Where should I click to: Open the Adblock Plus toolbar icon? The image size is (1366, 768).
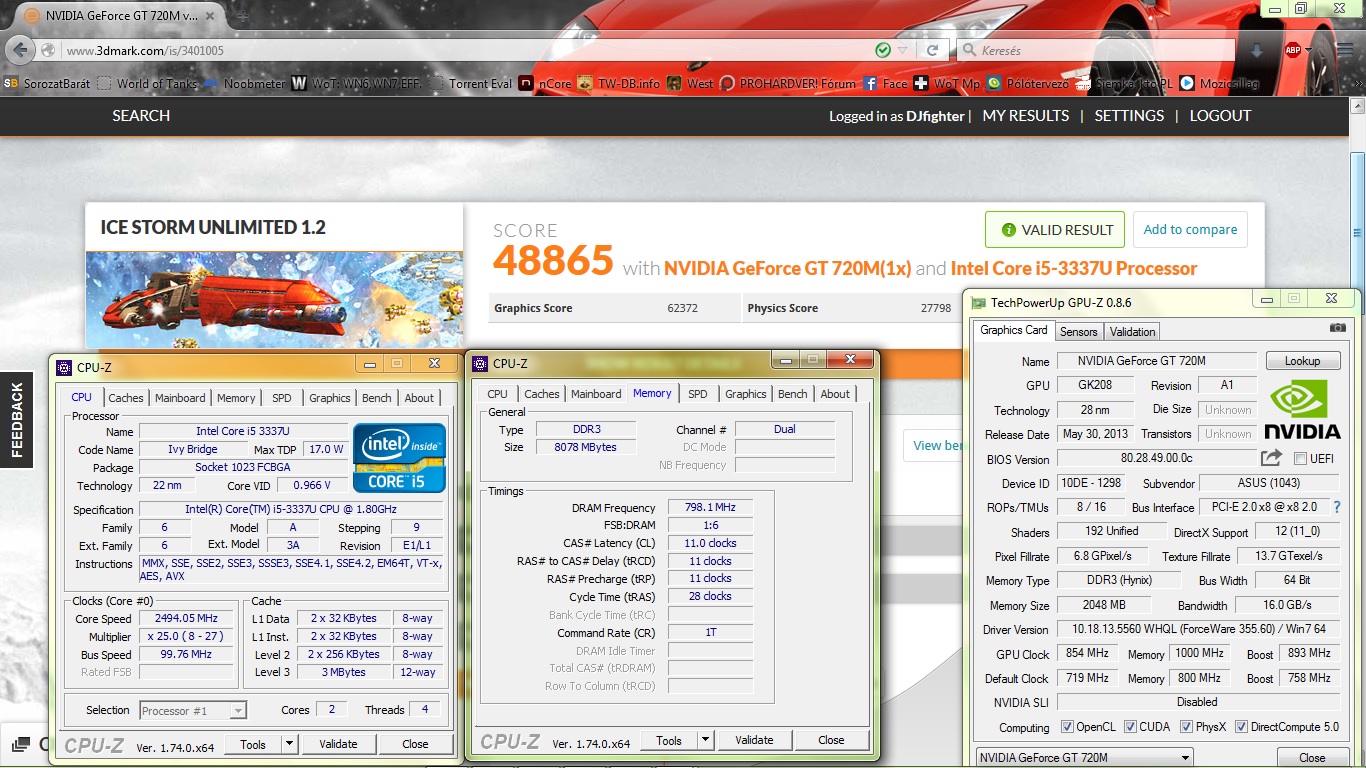1292,50
